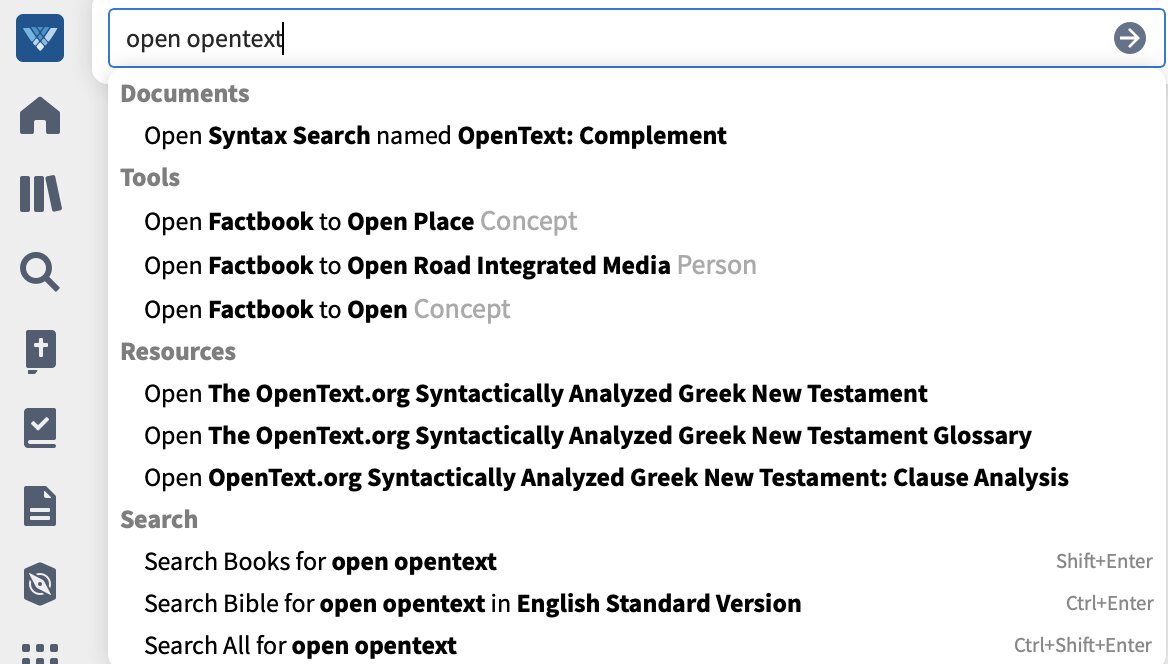
Task: Select Search All for open opentext
Action: coord(300,645)
